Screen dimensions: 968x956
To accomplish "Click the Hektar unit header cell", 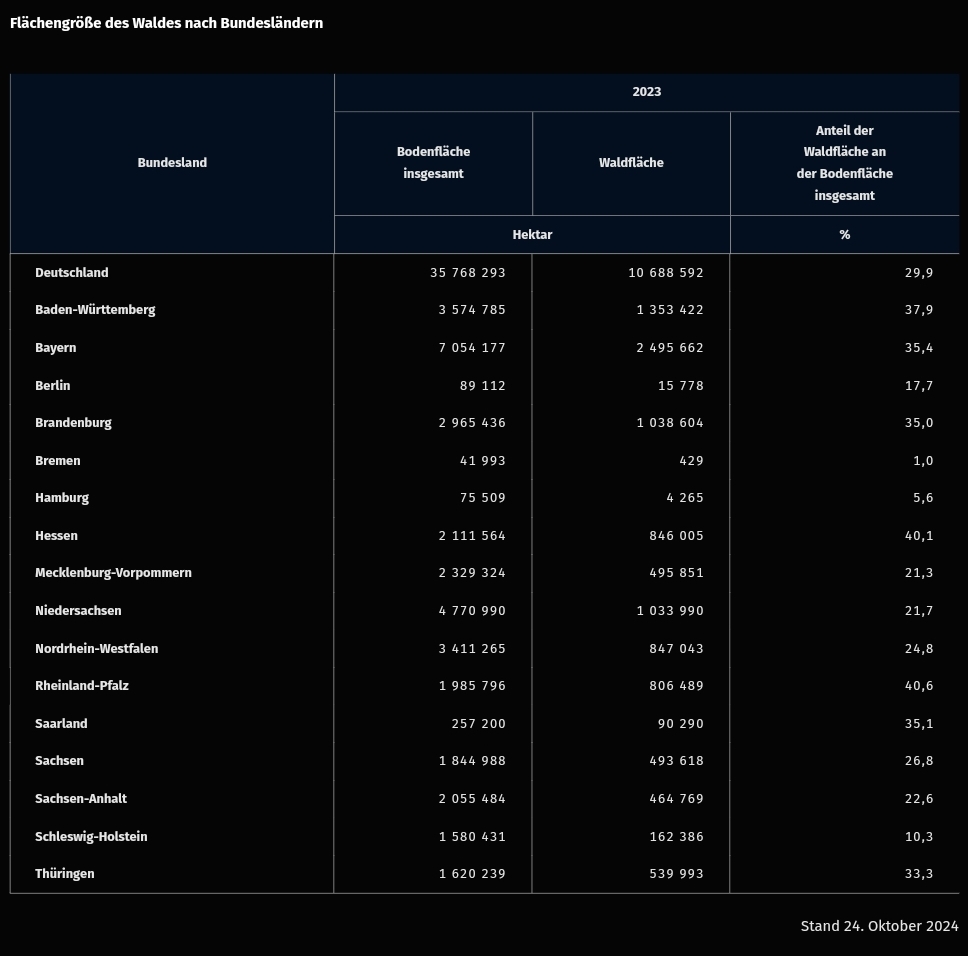I will 532,235.
